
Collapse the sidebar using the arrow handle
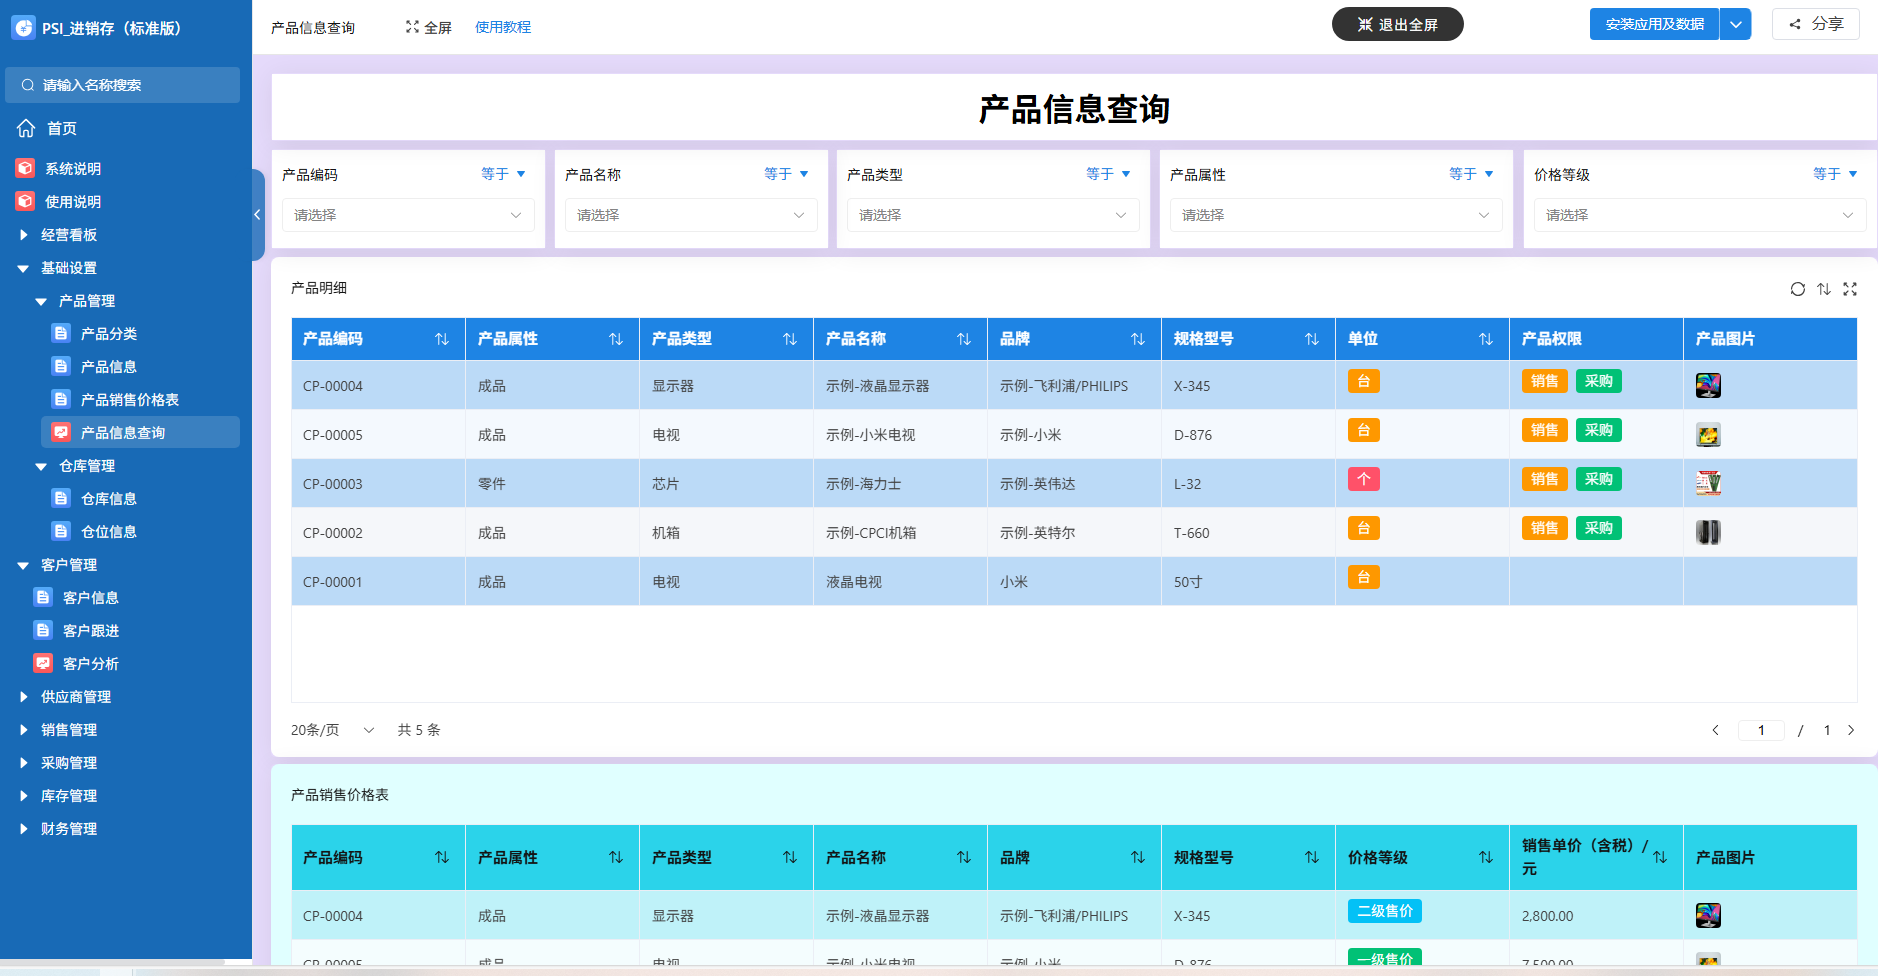pos(257,215)
